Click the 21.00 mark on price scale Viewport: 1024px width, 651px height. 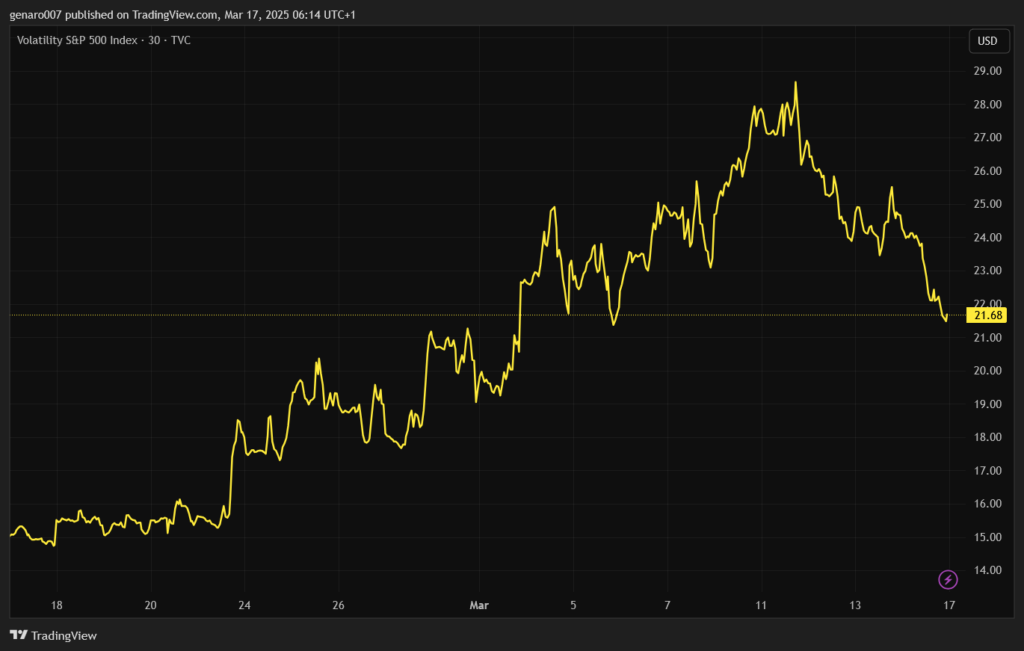pos(987,337)
